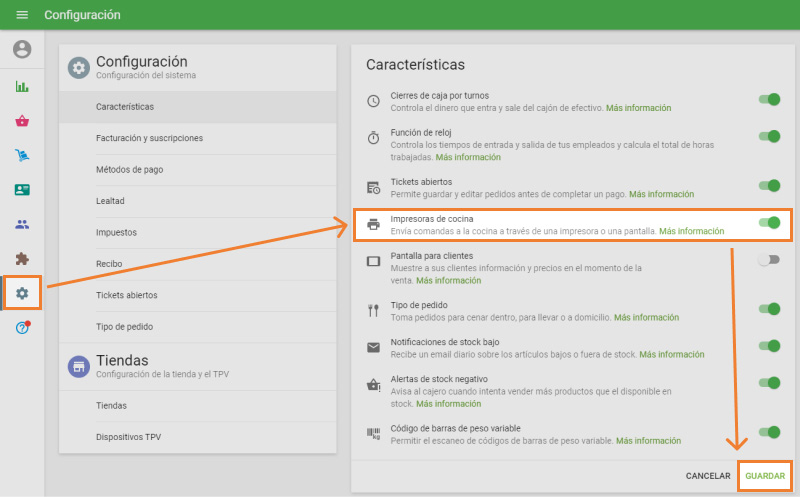The image size is (800, 497).
Task: Toggle Alertas de stock negativo off
Action: (768, 383)
